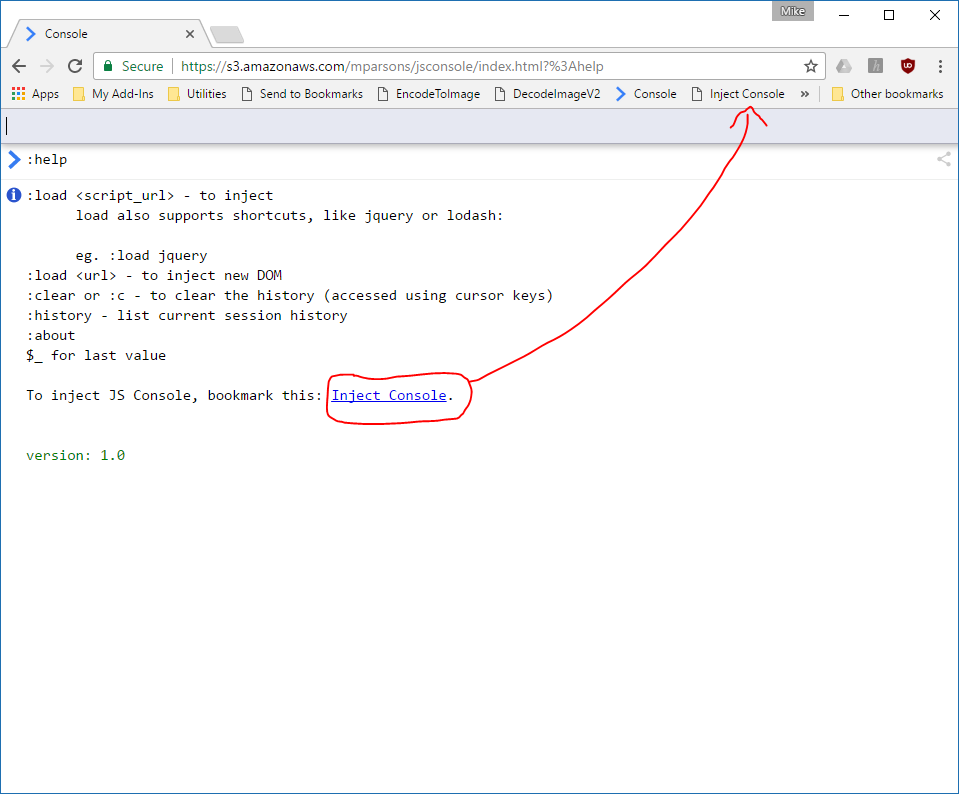Select the Console browser tab
Image resolution: width=959 pixels, height=794 pixels.
[x=107, y=34]
